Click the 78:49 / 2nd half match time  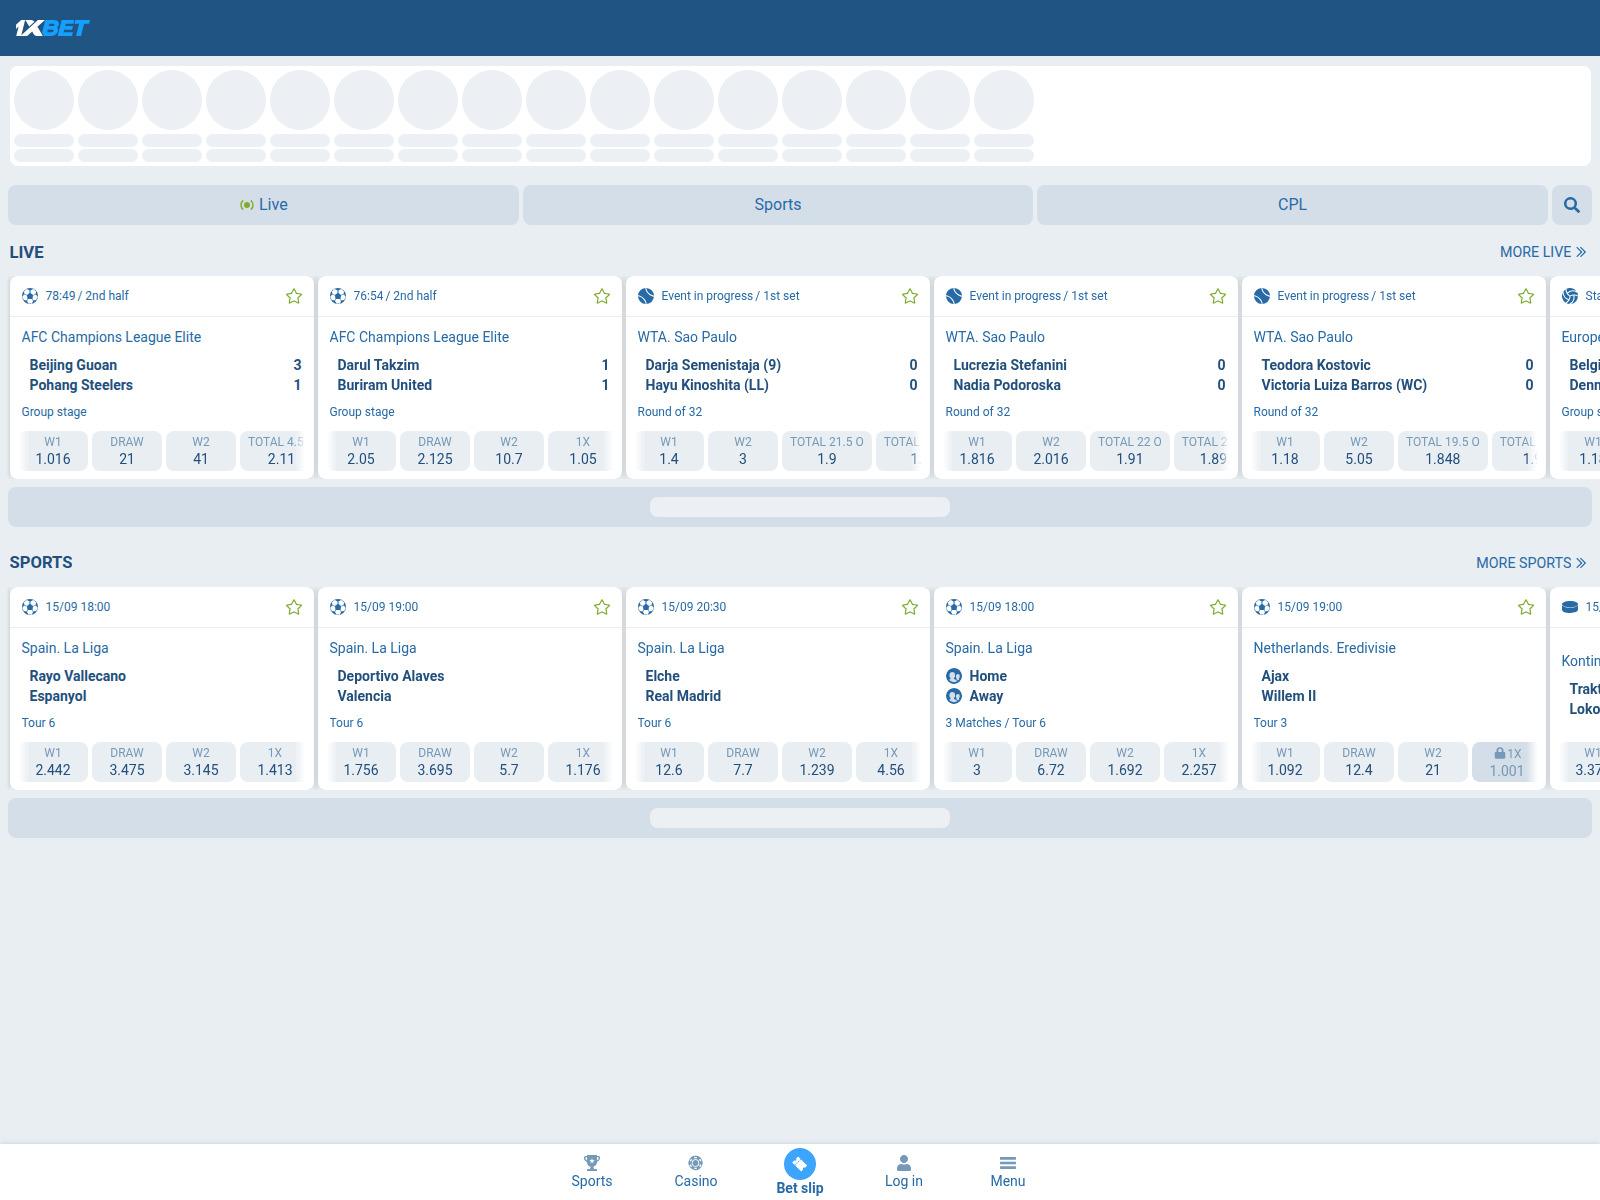coord(87,296)
